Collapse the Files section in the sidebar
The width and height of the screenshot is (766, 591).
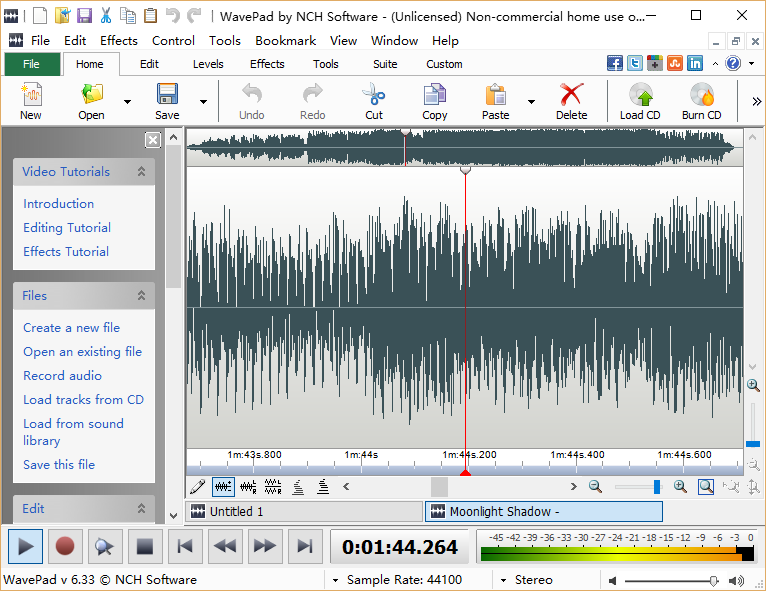tap(141, 296)
